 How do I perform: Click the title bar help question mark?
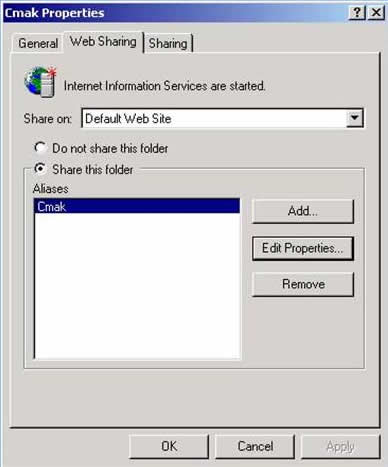(356, 13)
